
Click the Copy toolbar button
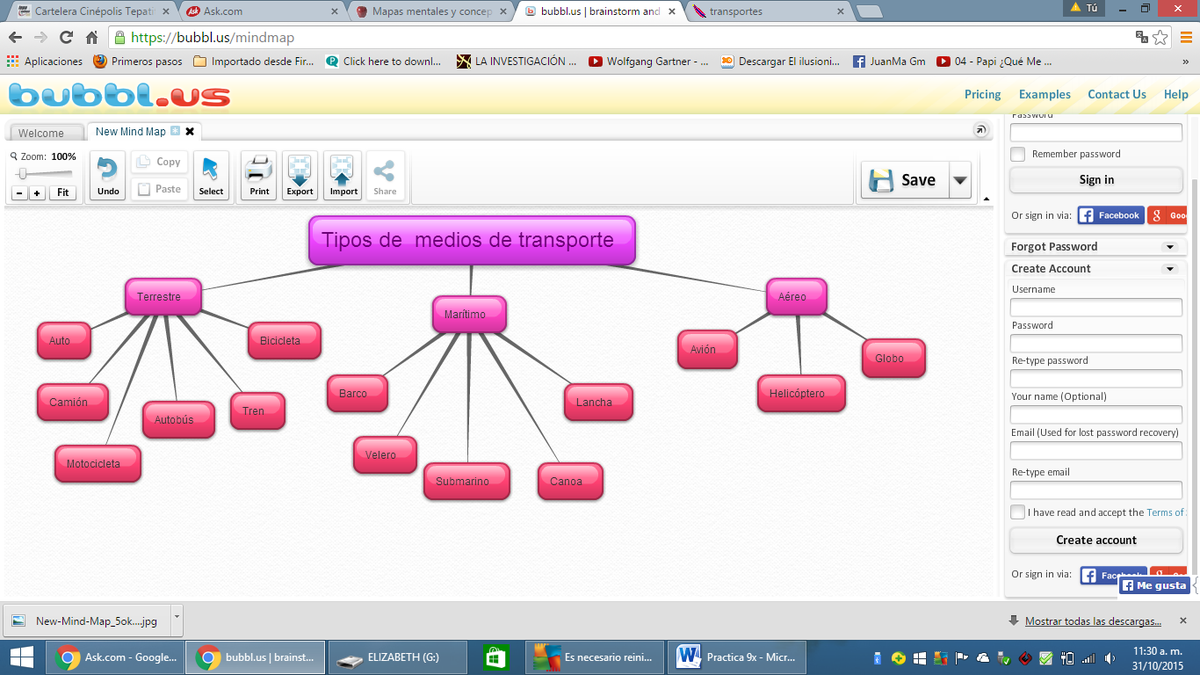coord(158,162)
